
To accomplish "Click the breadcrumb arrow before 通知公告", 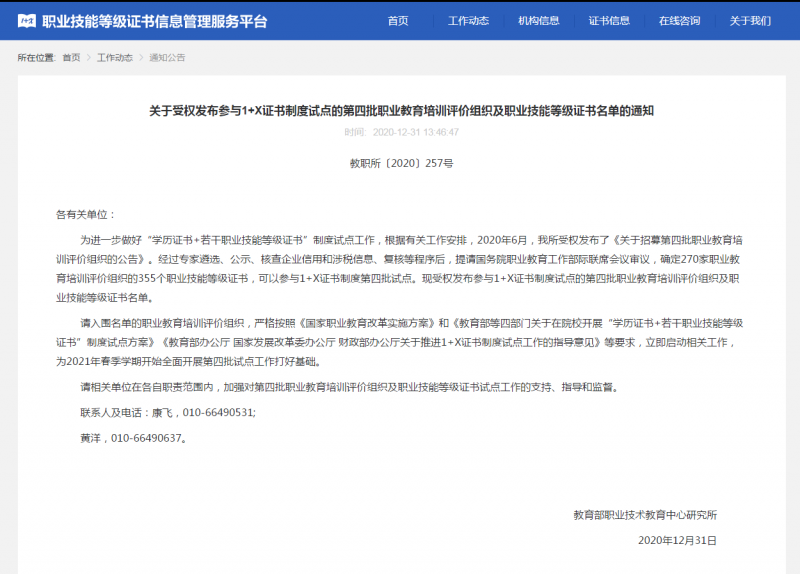I will coord(141,58).
